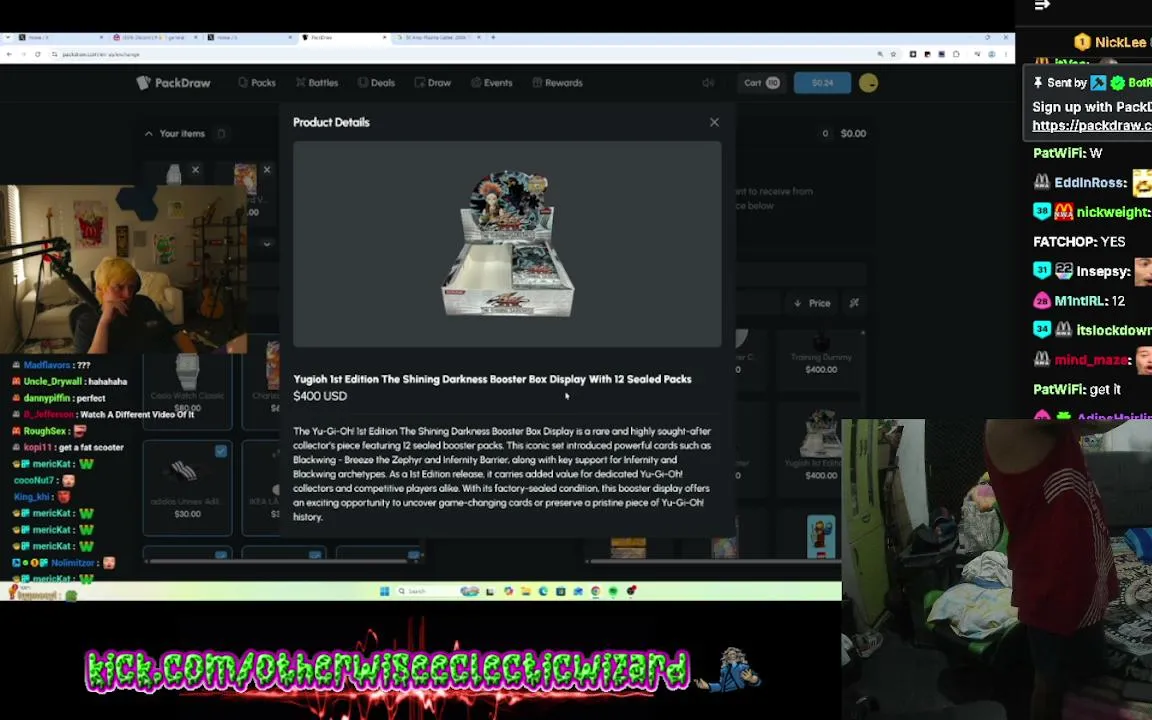The width and height of the screenshot is (1152, 720).
Task: Open the Rewards menu item
Action: point(558,83)
